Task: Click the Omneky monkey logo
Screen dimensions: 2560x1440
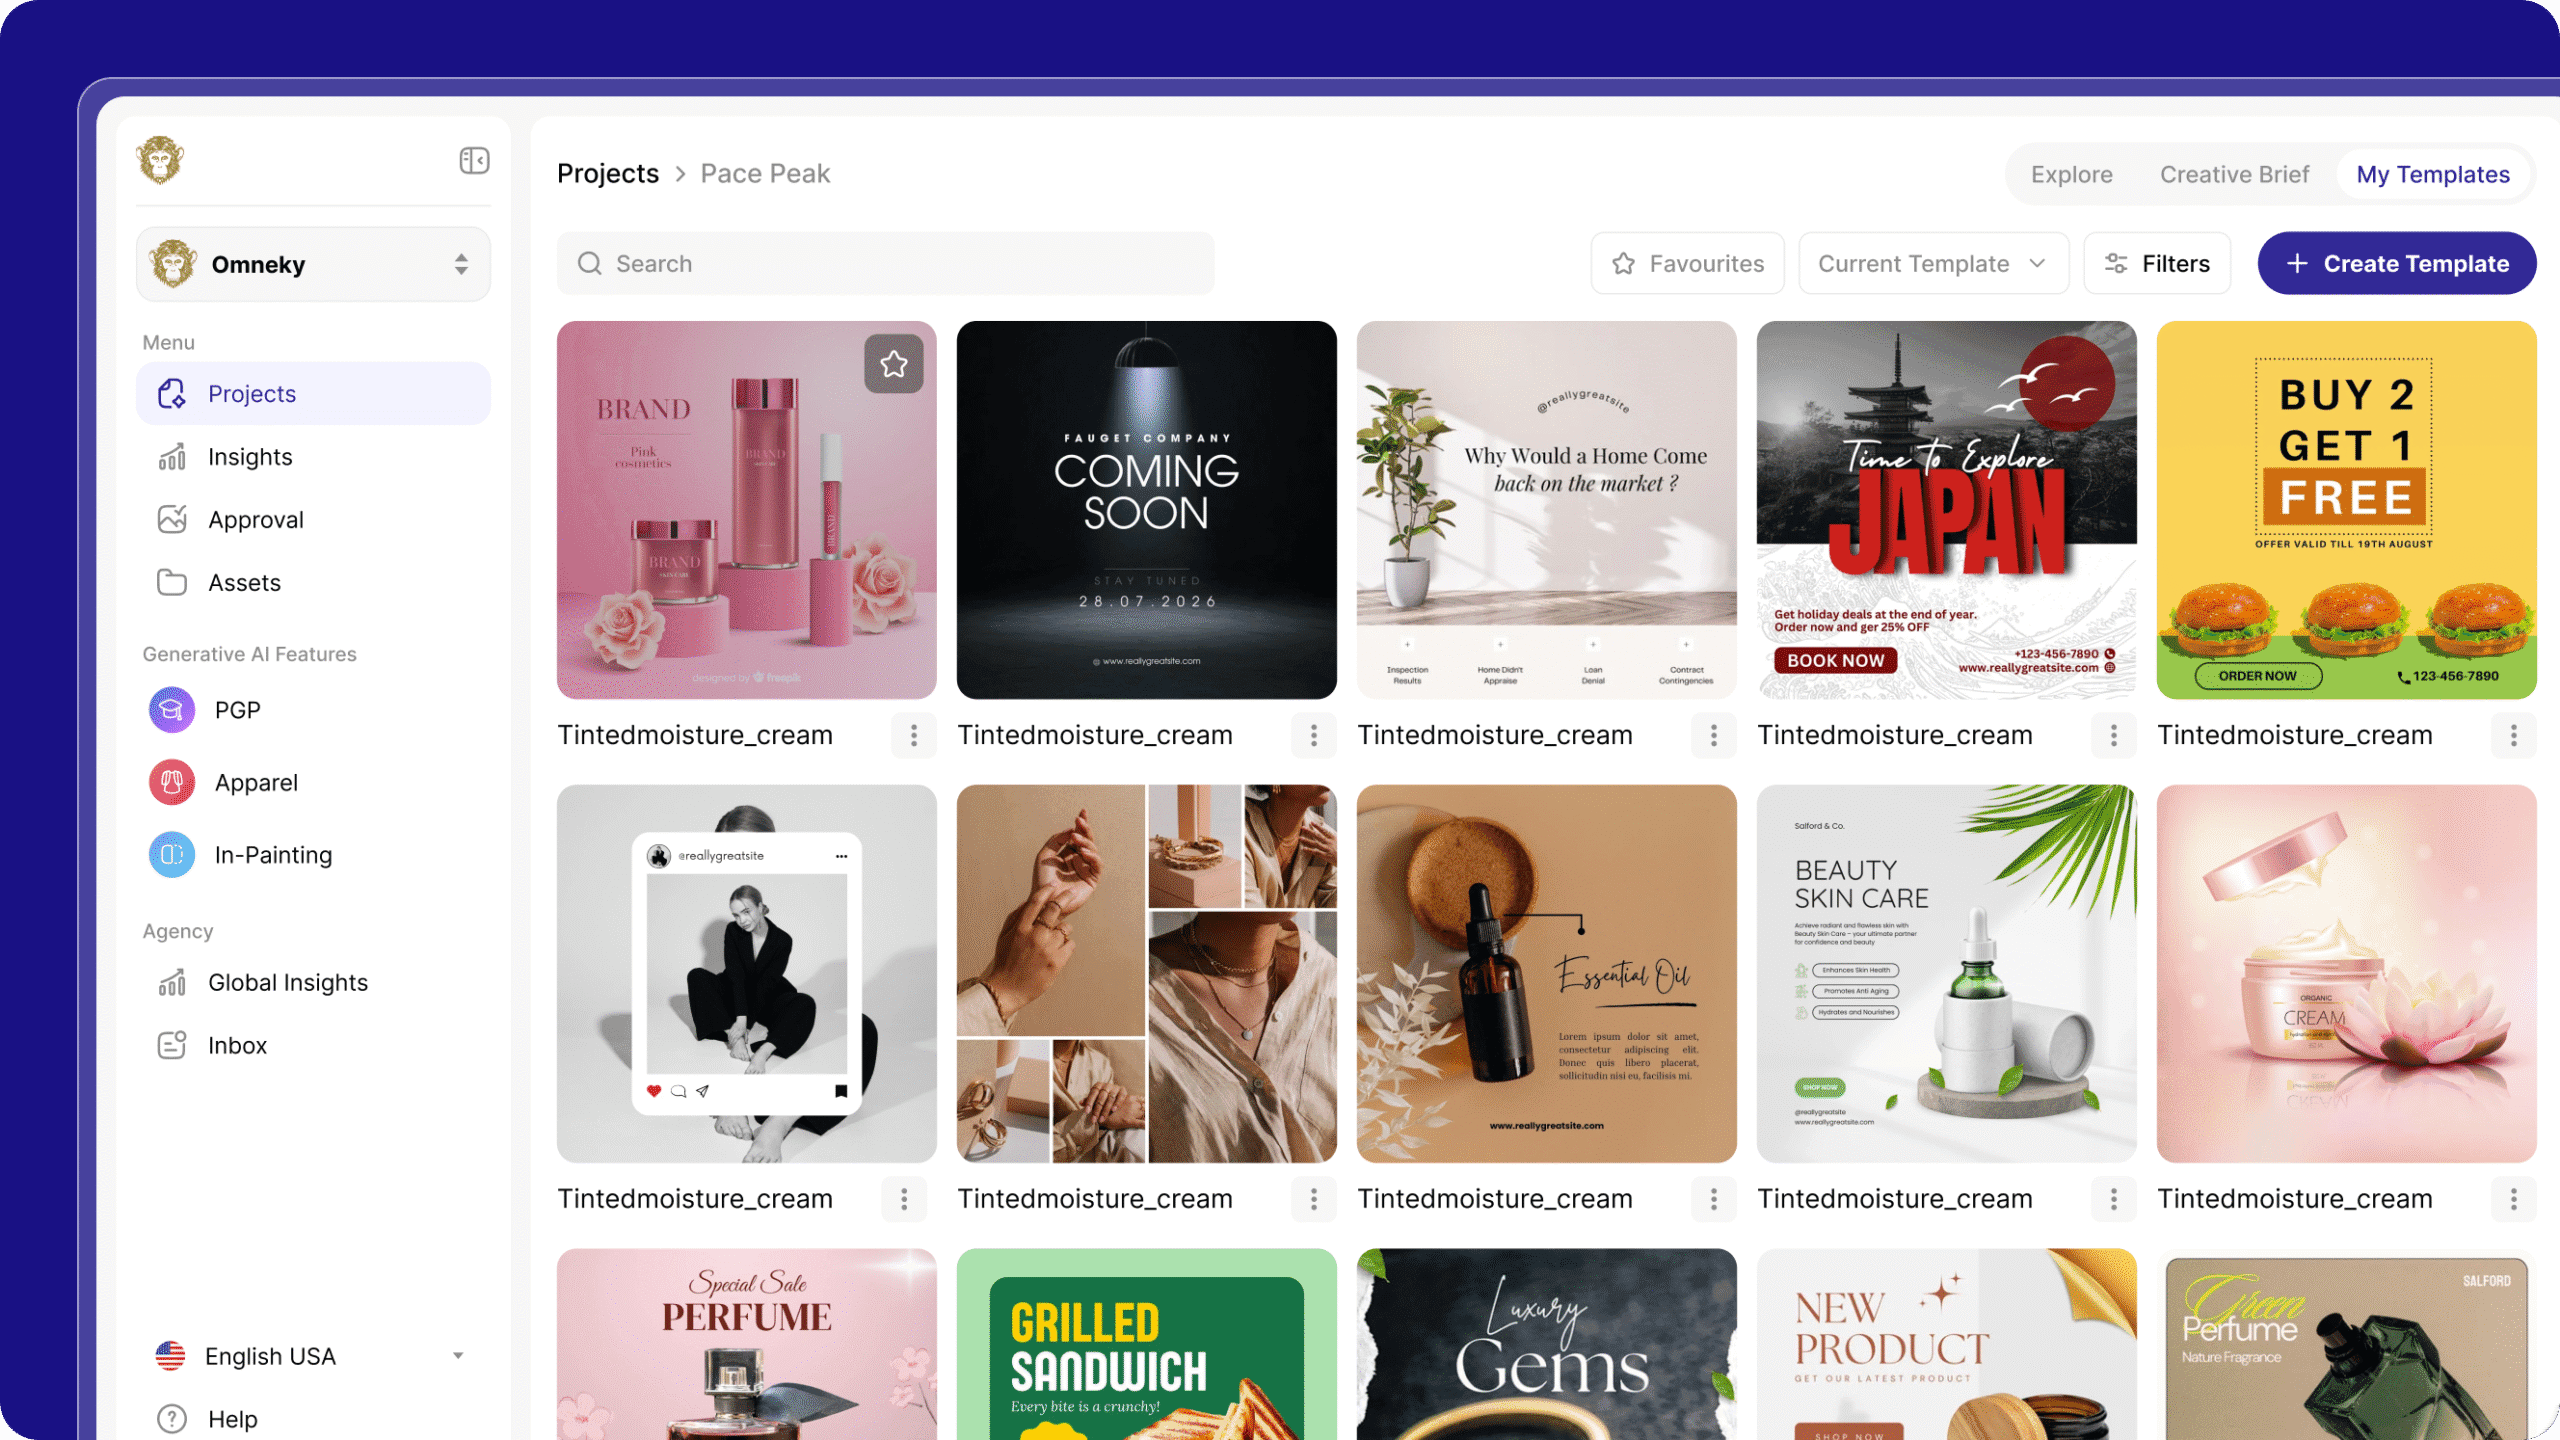Action: [161, 160]
